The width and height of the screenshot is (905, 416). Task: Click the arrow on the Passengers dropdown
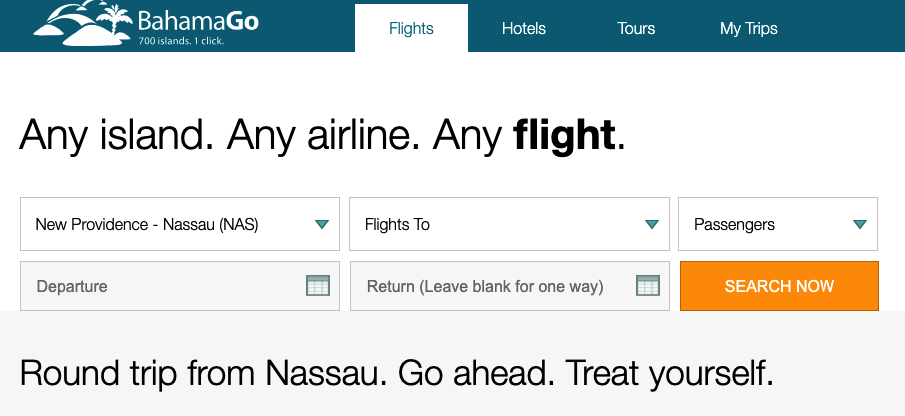[860, 225]
